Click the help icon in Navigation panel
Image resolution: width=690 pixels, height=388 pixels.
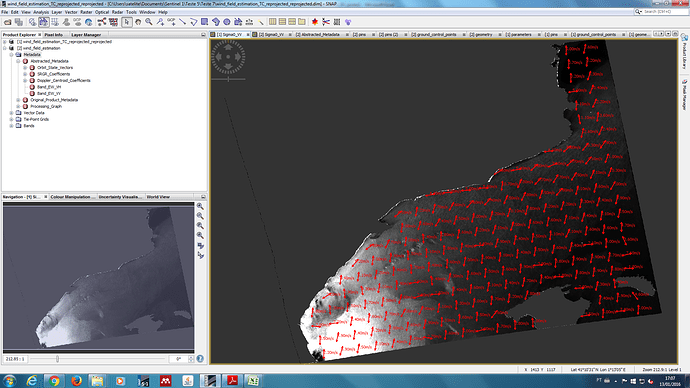point(200,359)
